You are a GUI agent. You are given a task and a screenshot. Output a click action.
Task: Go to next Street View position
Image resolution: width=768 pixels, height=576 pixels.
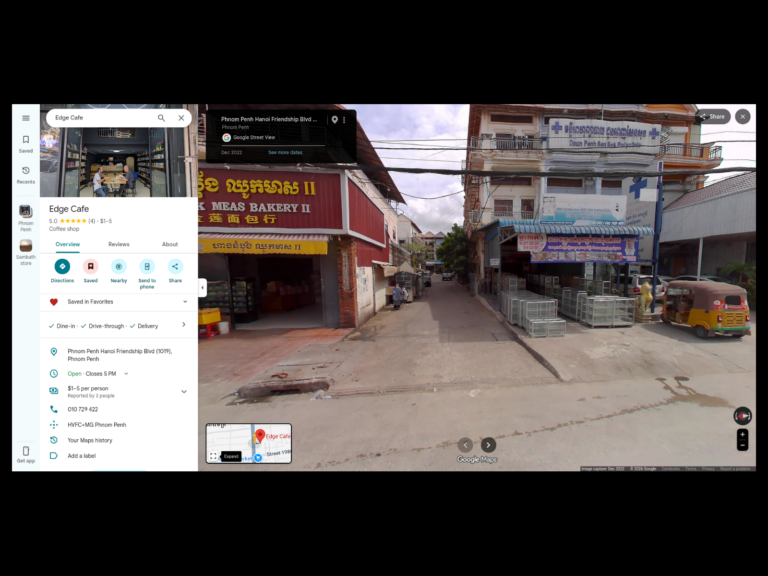(488, 445)
